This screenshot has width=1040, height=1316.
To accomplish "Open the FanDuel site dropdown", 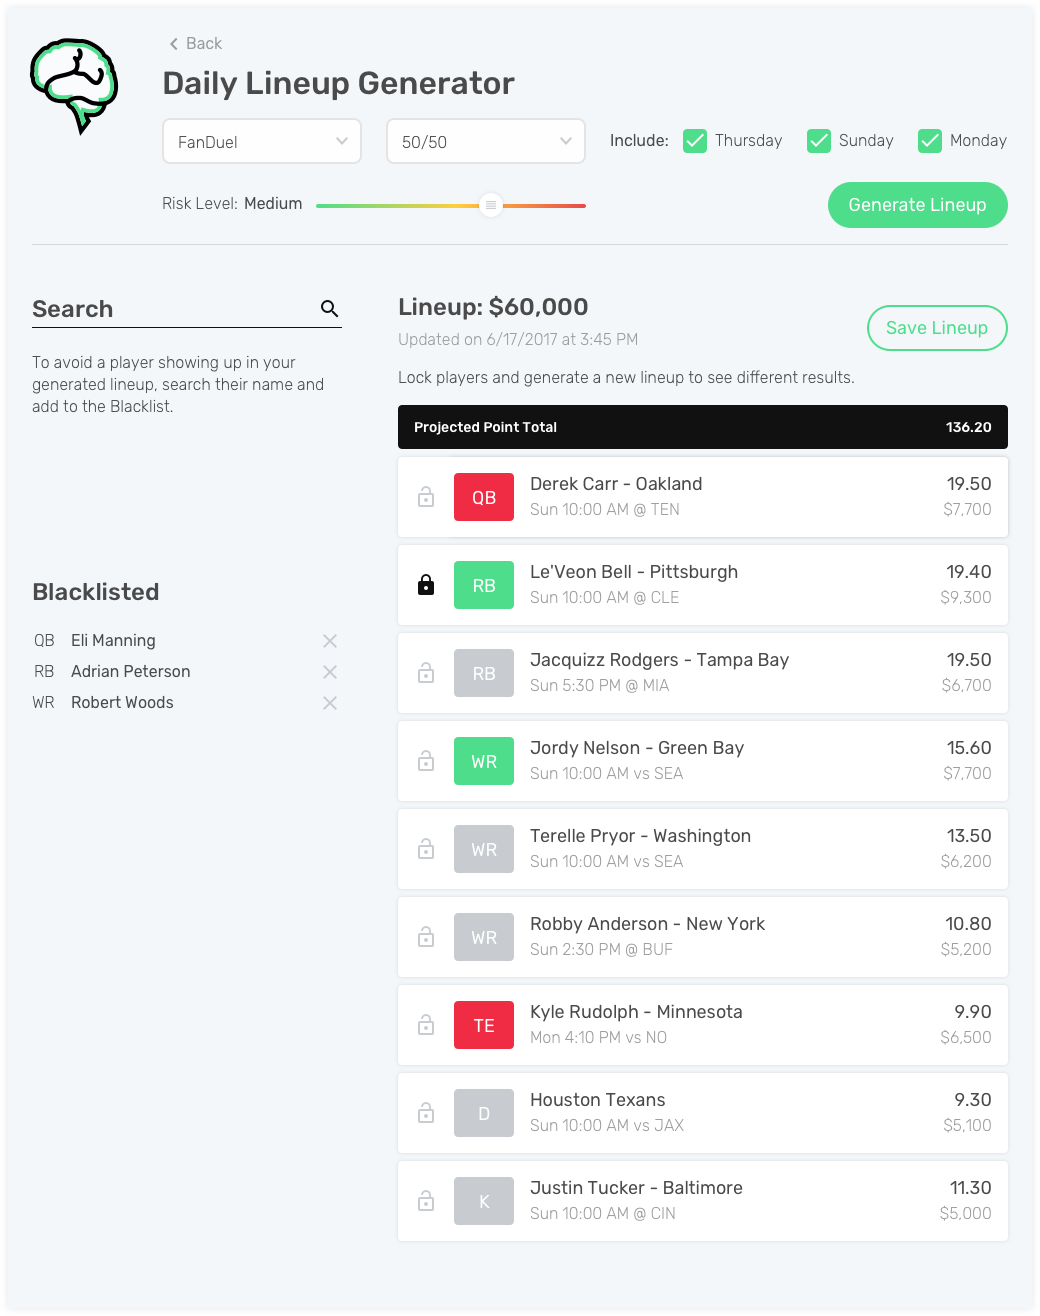I will pyautogui.click(x=262, y=141).
